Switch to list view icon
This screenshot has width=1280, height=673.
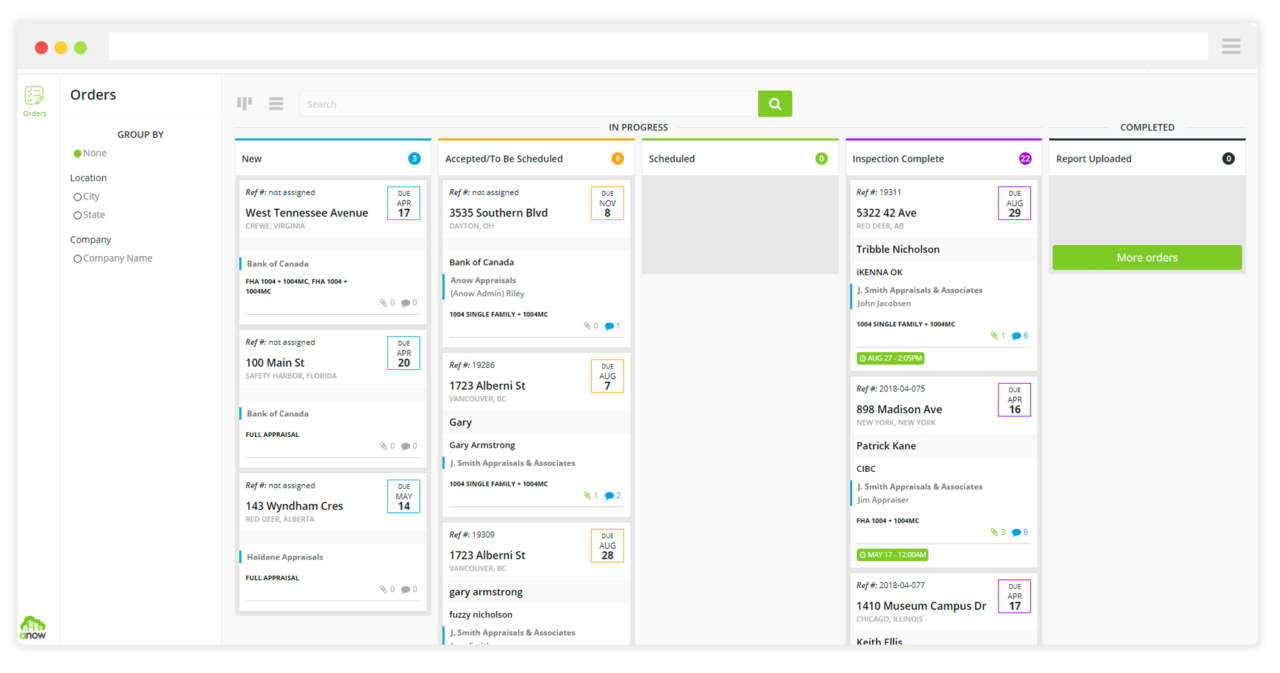coord(276,104)
